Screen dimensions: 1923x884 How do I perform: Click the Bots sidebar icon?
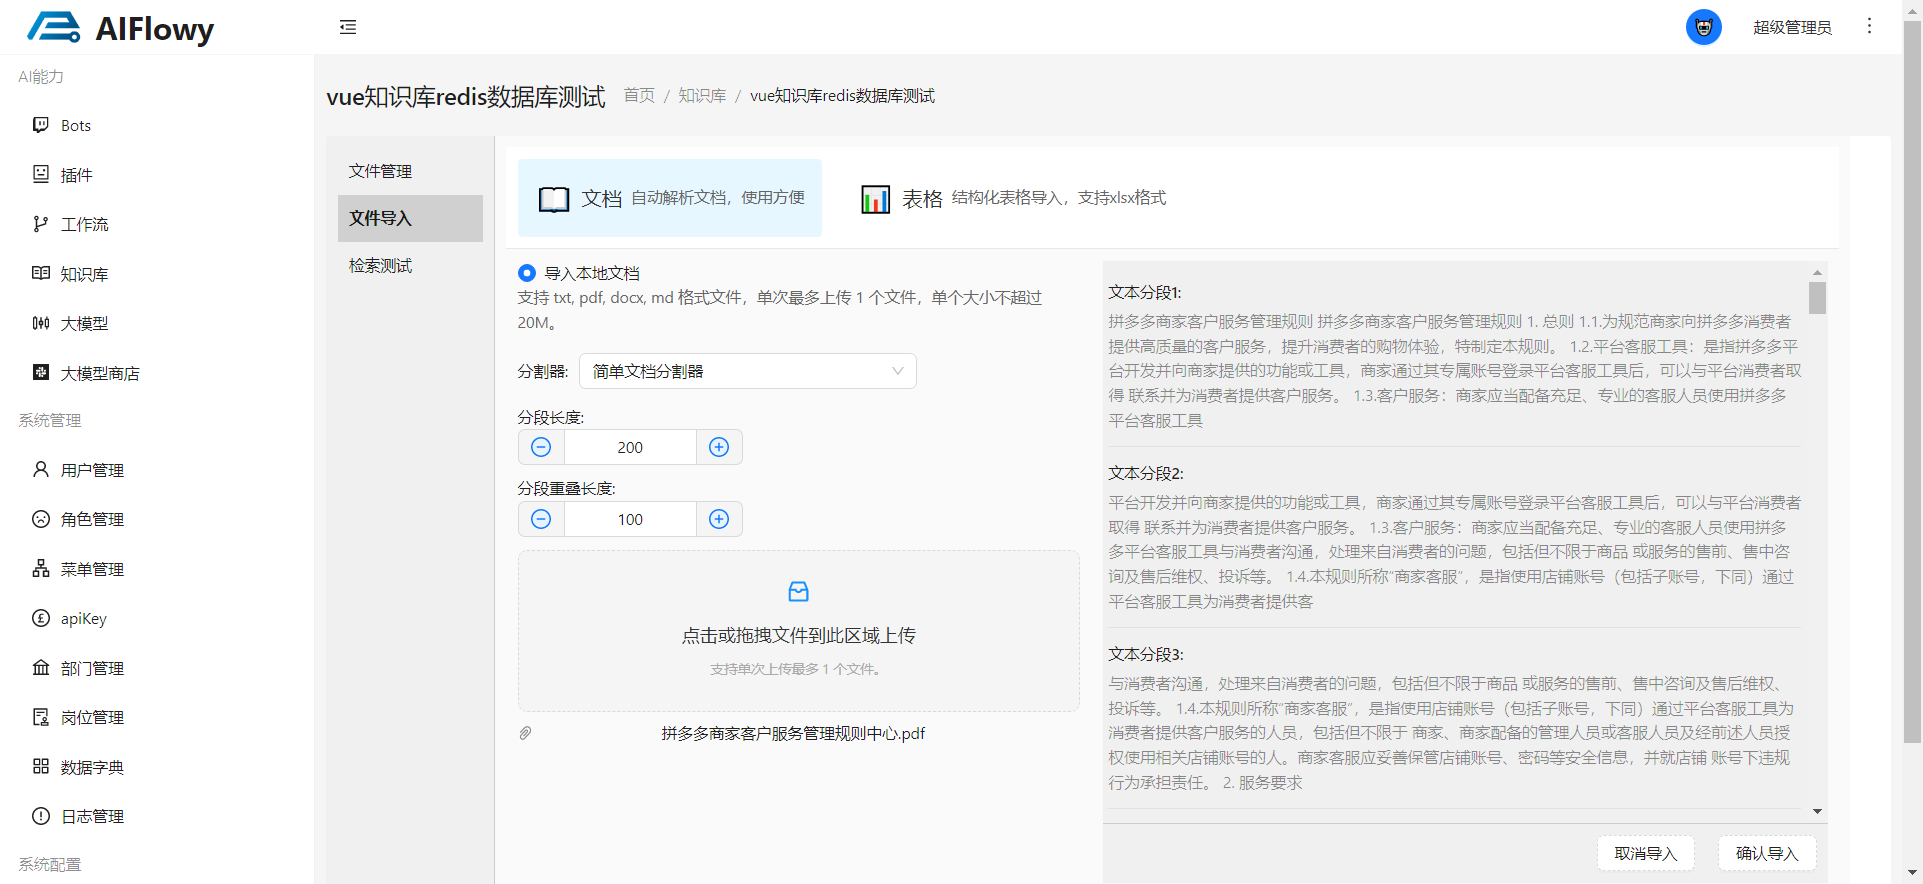tap(41, 125)
